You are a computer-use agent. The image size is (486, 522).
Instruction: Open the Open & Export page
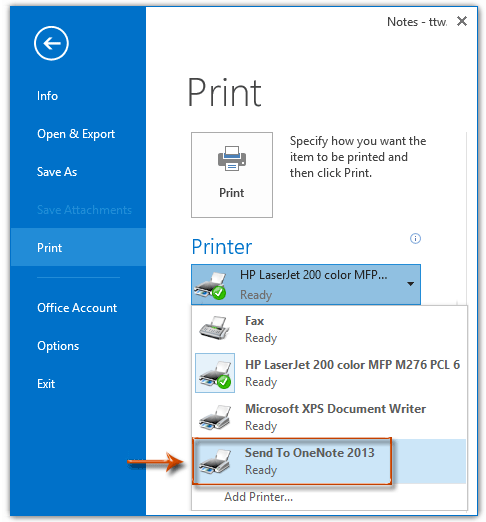point(76,134)
